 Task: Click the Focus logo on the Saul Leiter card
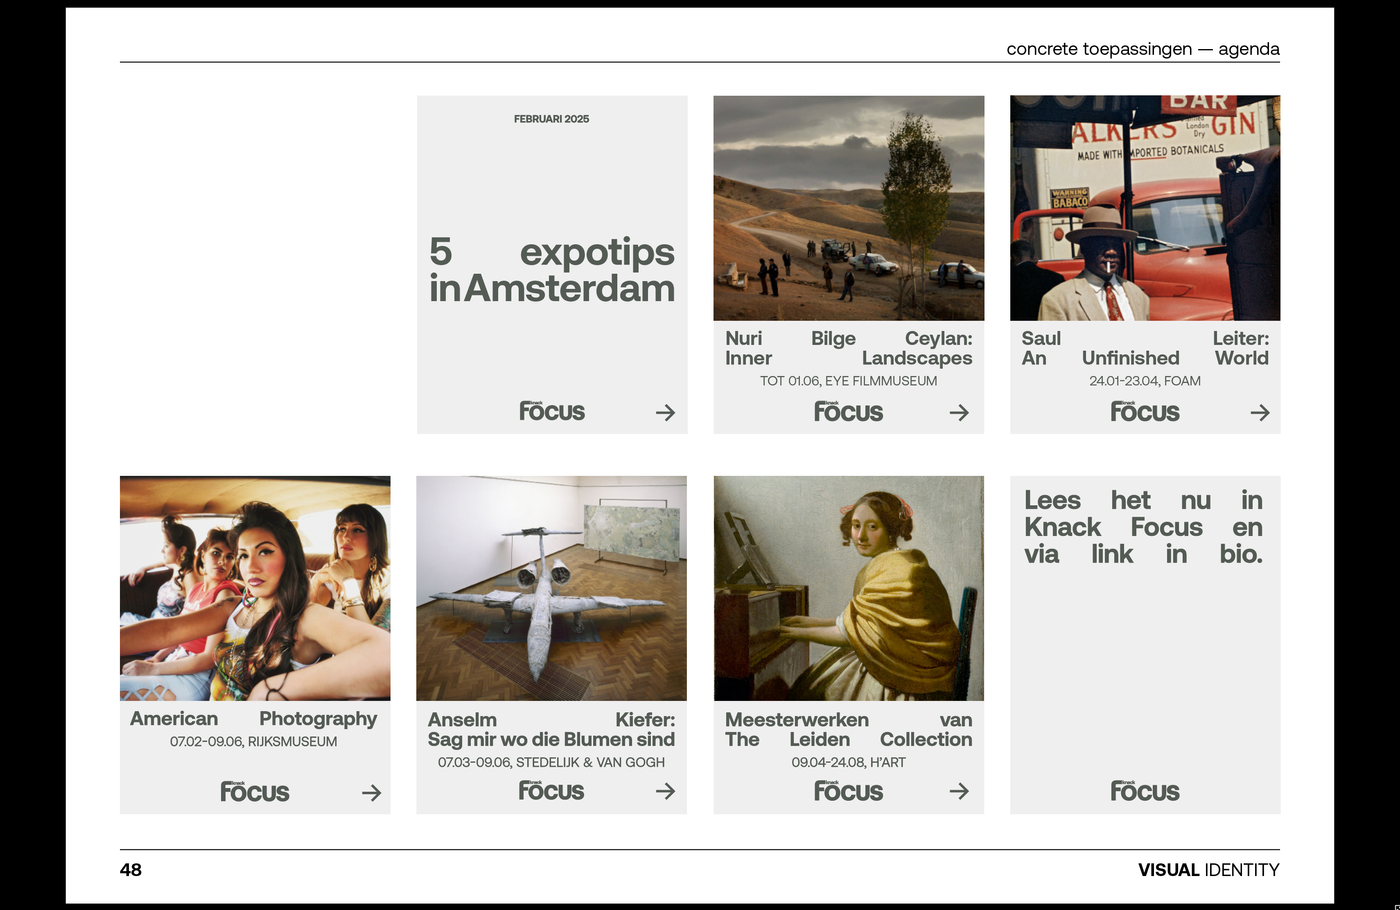[x=1145, y=411]
